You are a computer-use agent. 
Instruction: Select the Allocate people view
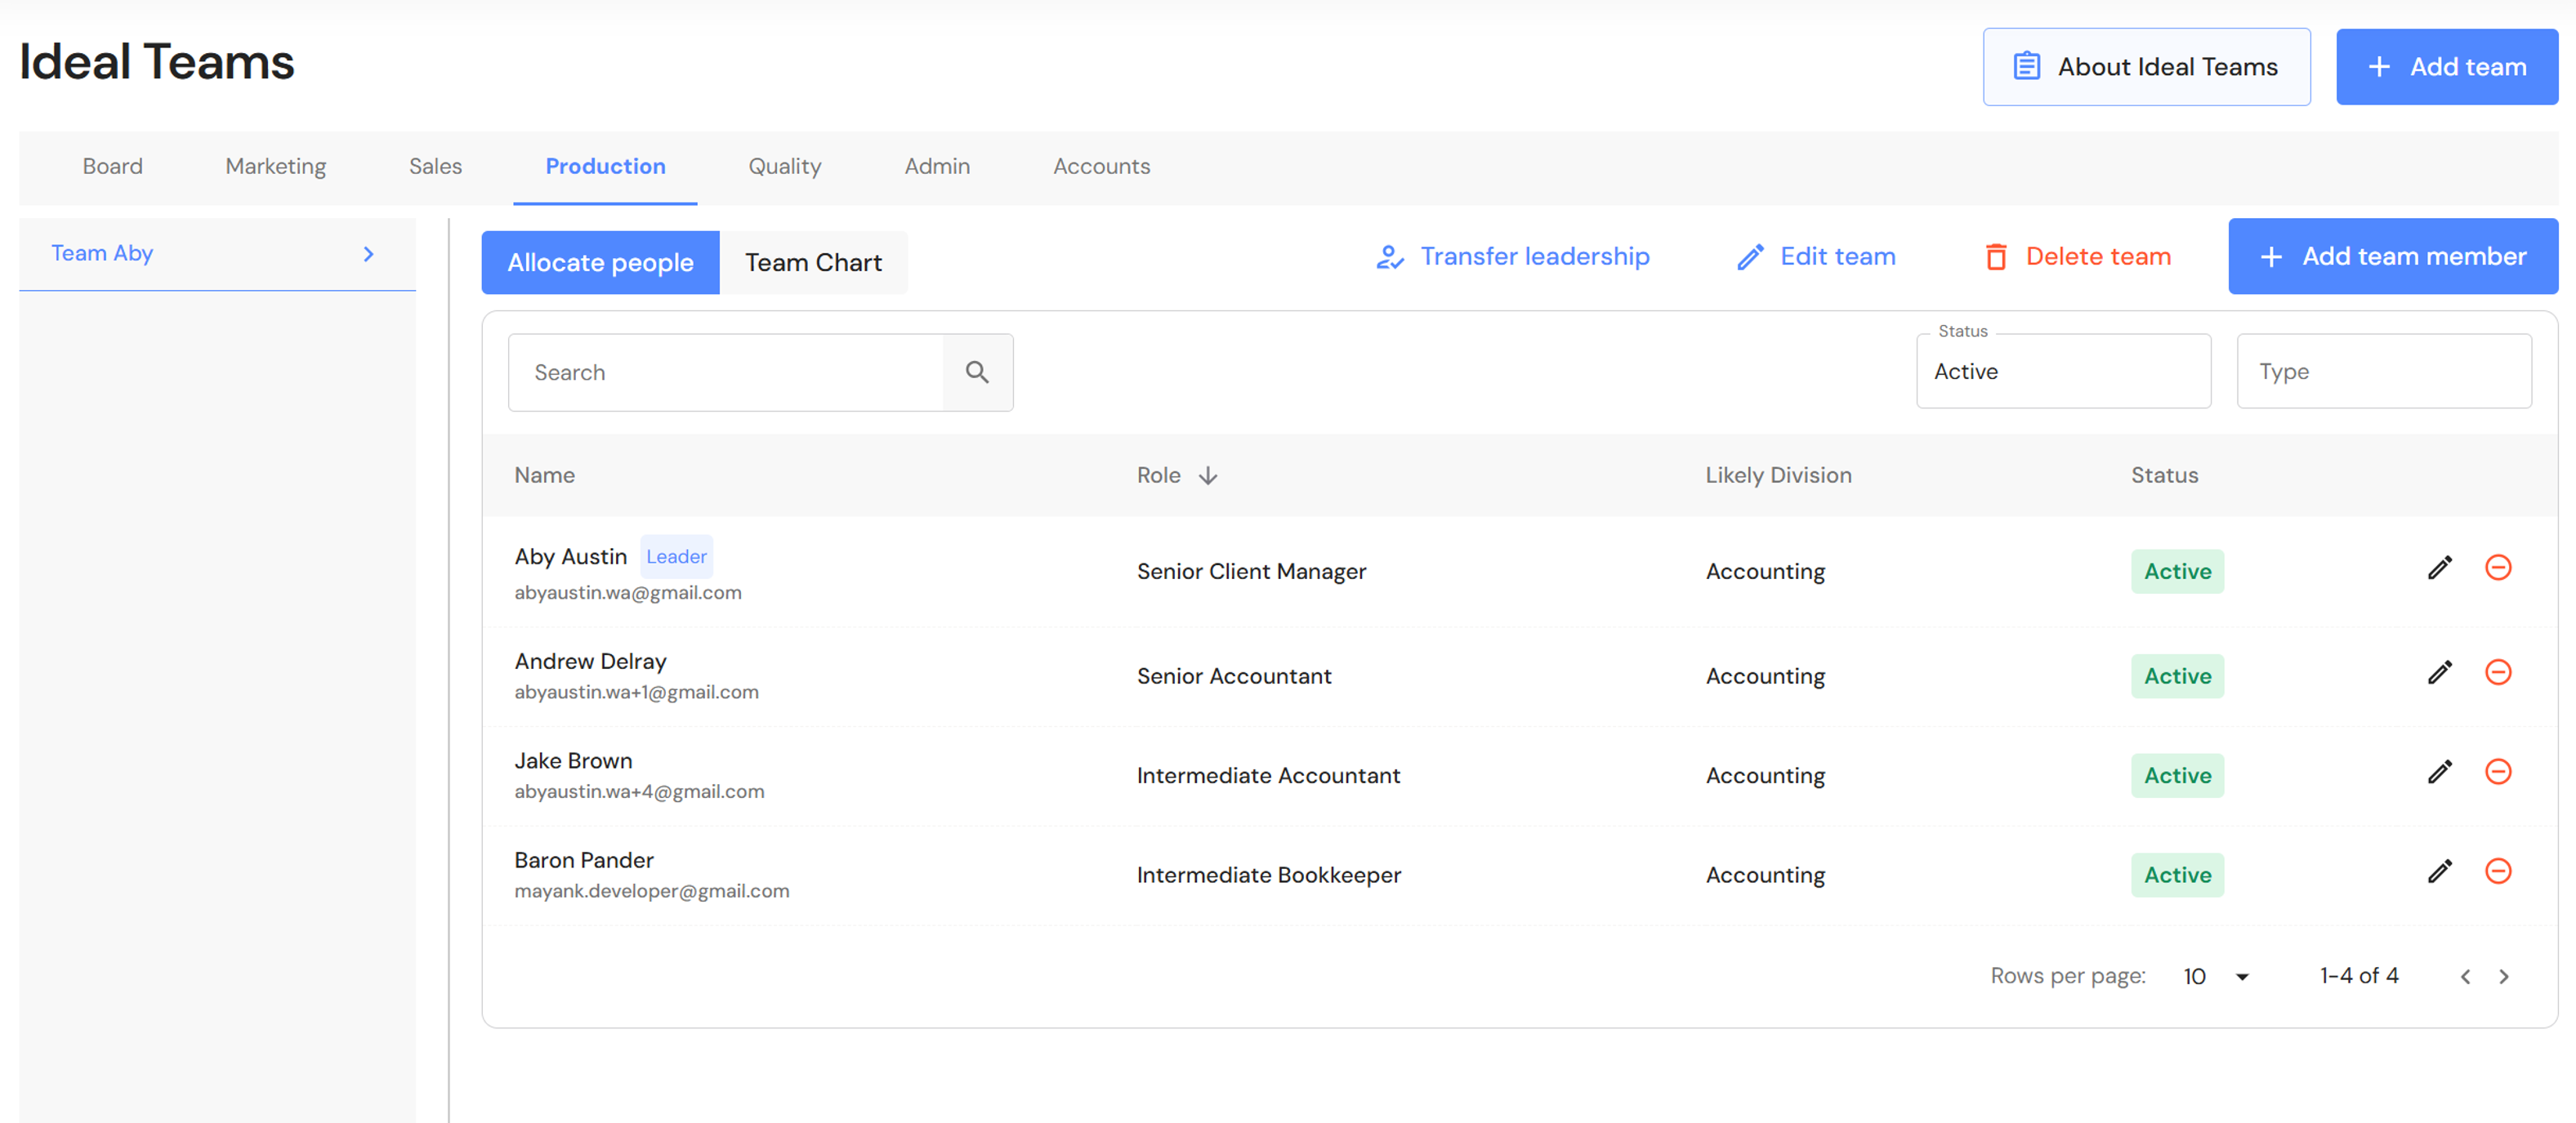click(600, 262)
